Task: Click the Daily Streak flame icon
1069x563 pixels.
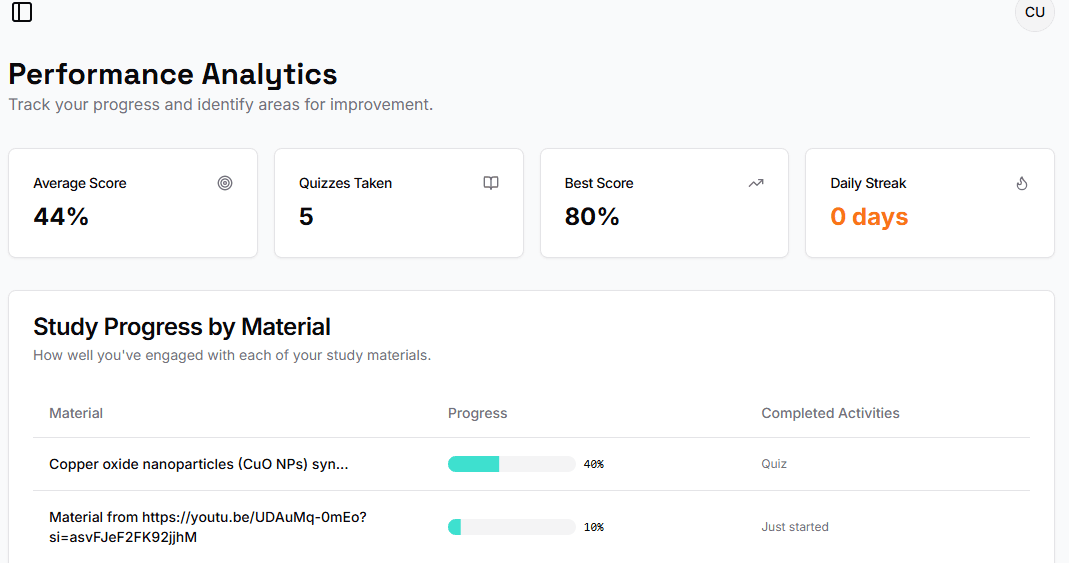Action: 1022,183
